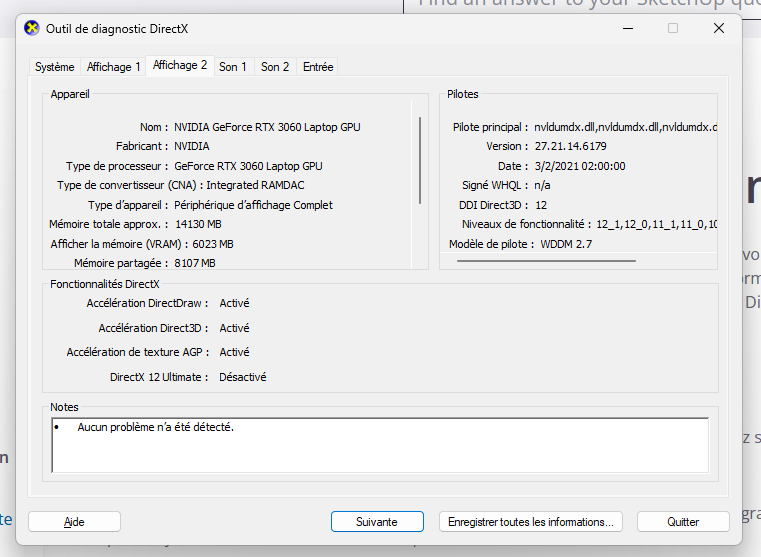Close the DirectX diagnostic window

719,28
